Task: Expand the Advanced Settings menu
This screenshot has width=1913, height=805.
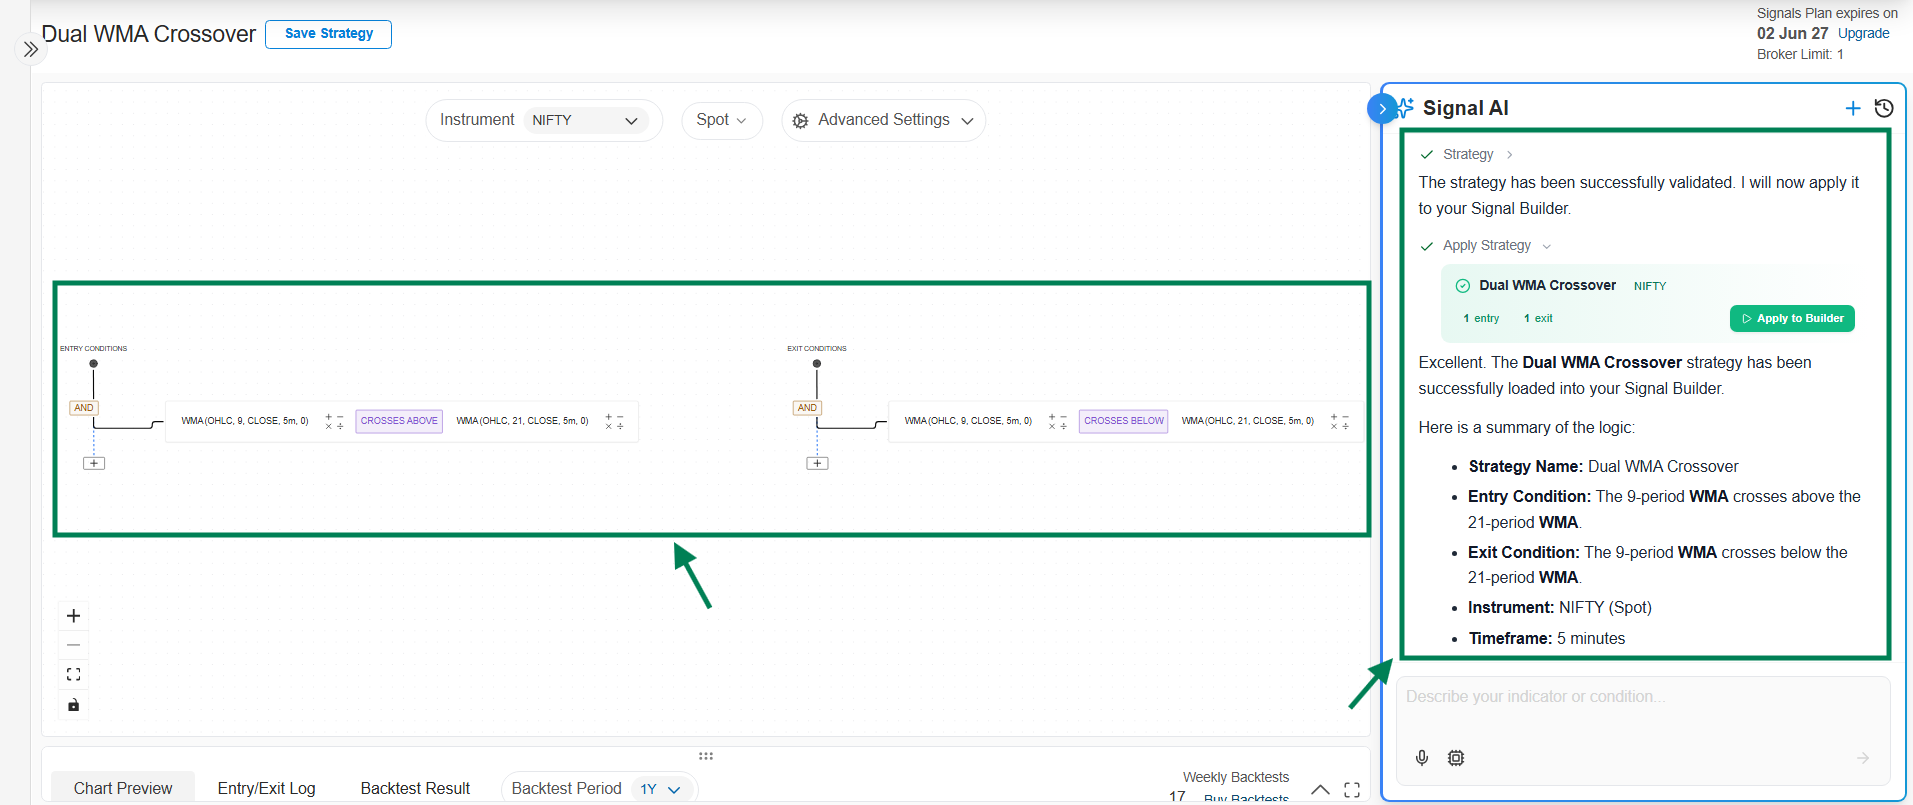Action: [883, 120]
